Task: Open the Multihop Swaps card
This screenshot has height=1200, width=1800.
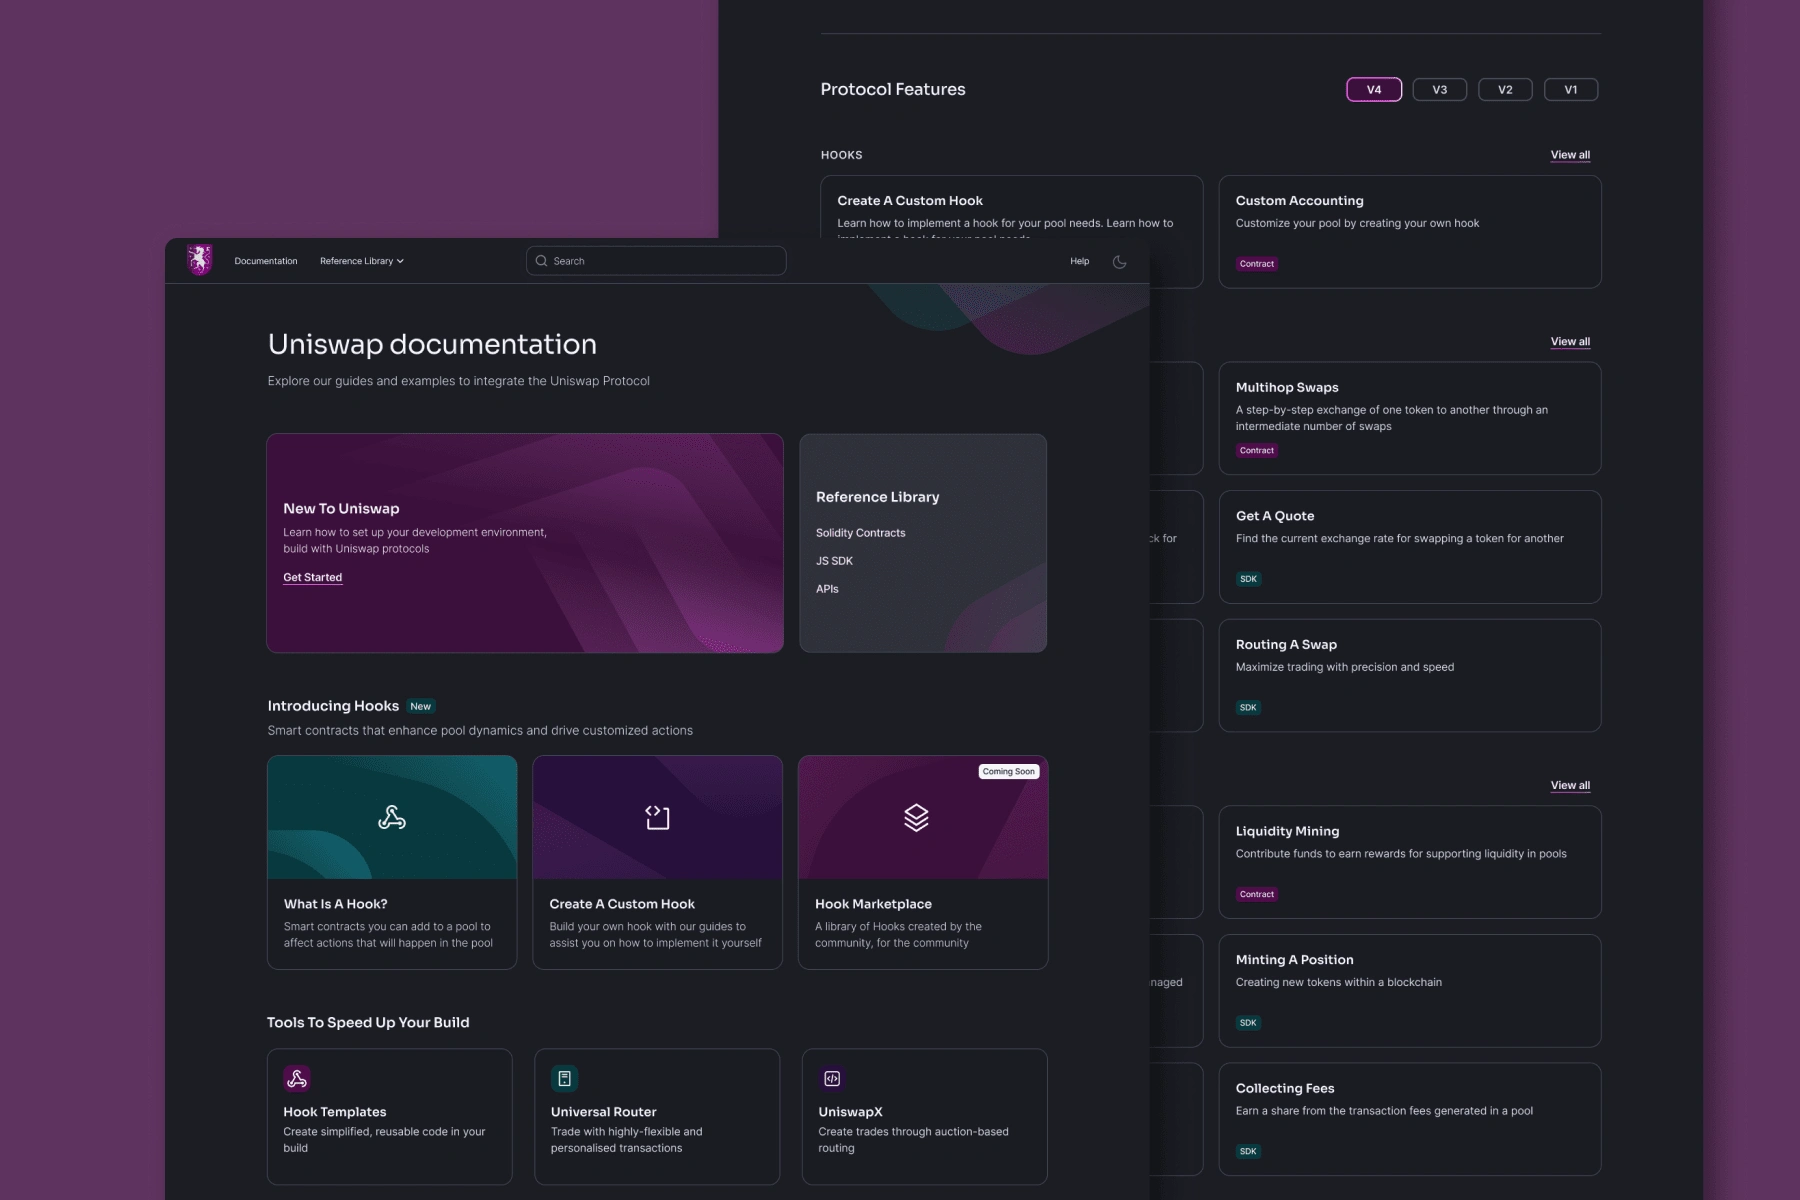Action: [x=1410, y=418]
